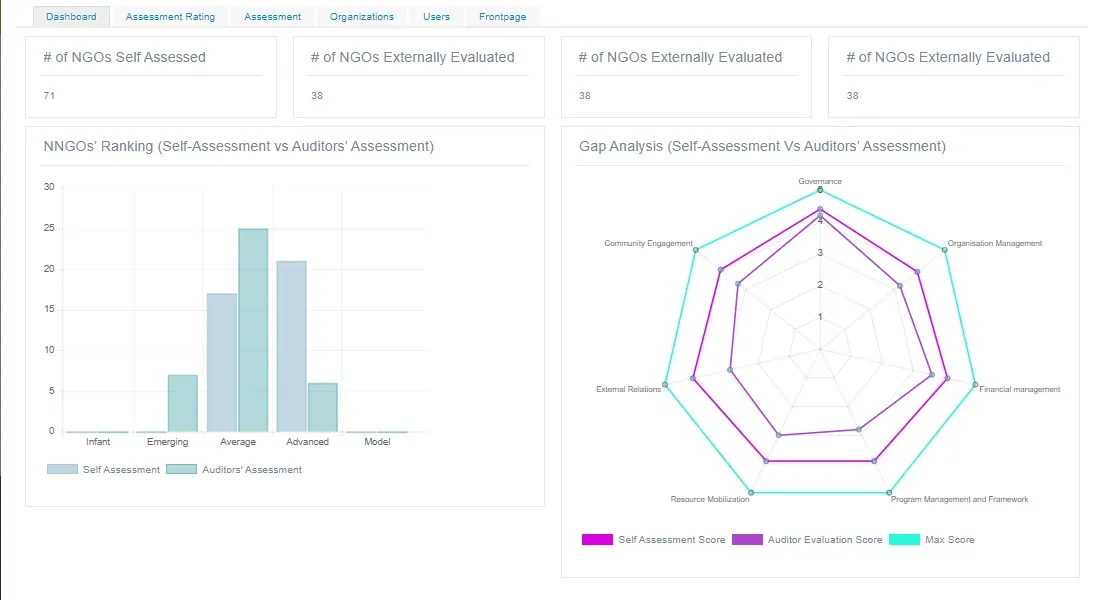Select the Users tab

click(436, 17)
